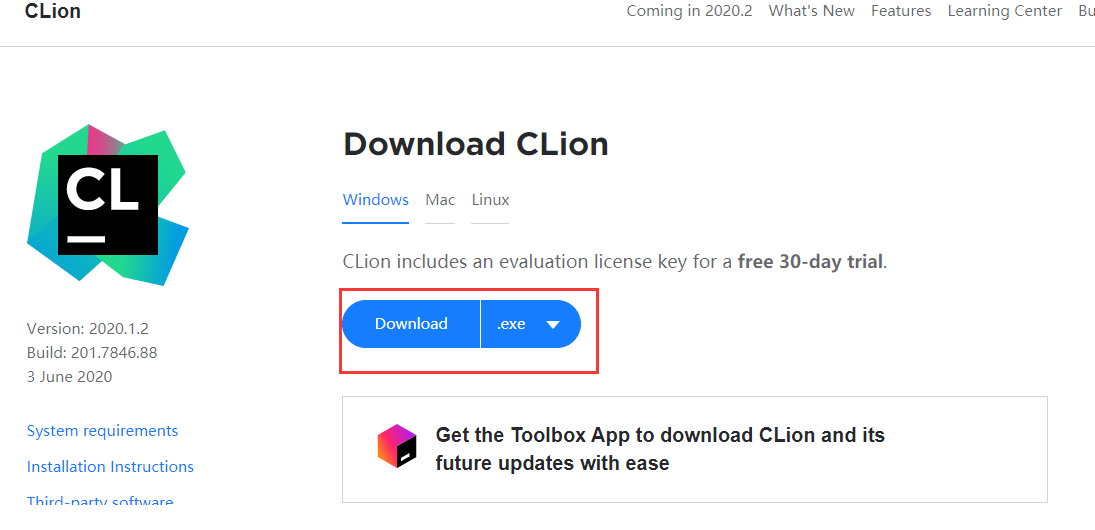Click the Download CLion page heading
The width and height of the screenshot is (1095, 530).
point(476,144)
